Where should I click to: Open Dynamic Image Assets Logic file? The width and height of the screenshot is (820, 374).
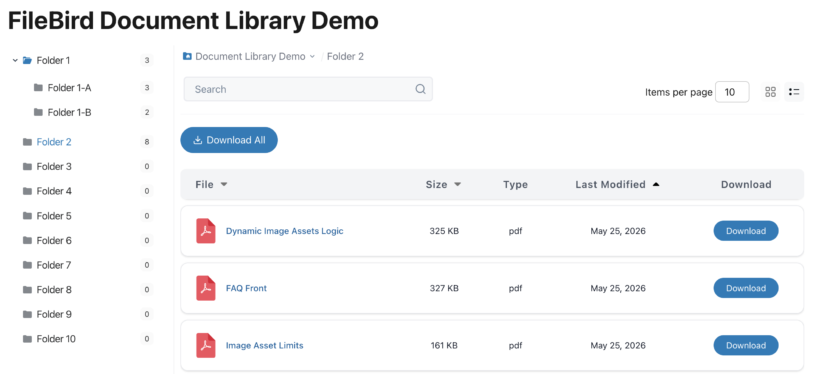click(284, 231)
